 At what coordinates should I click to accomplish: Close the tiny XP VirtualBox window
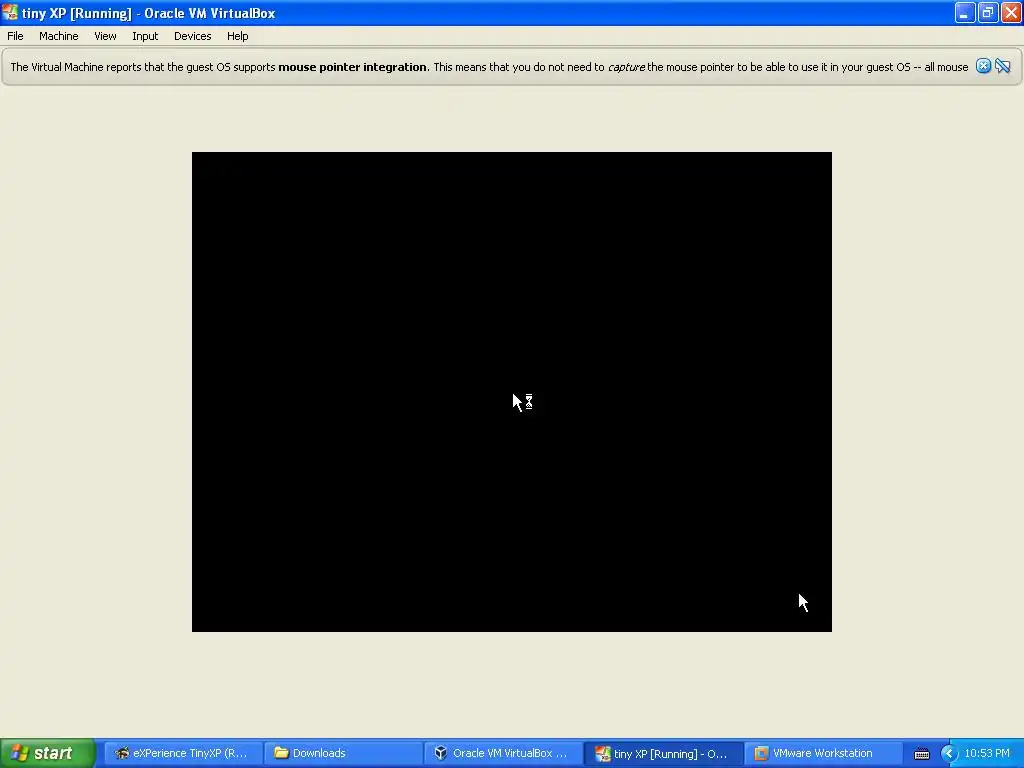pos(1011,12)
